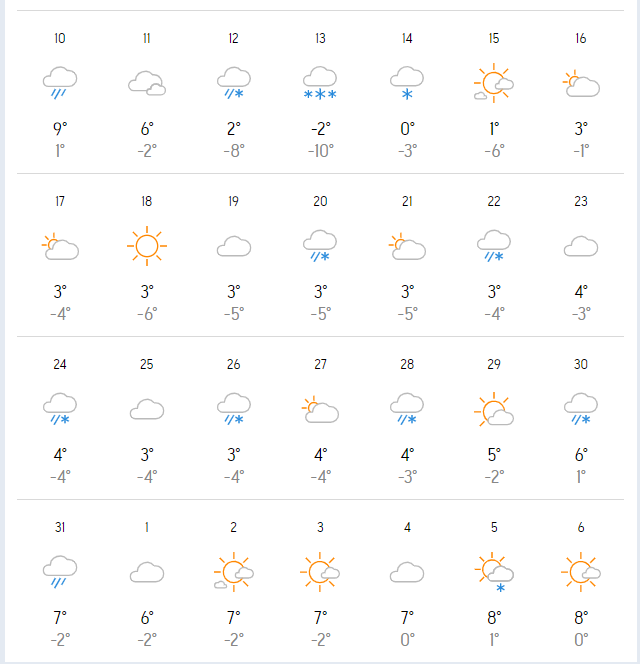Open the day 22 sleet forecast icon
Image resolution: width=640 pixels, height=664 pixels.
(x=494, y=246)
